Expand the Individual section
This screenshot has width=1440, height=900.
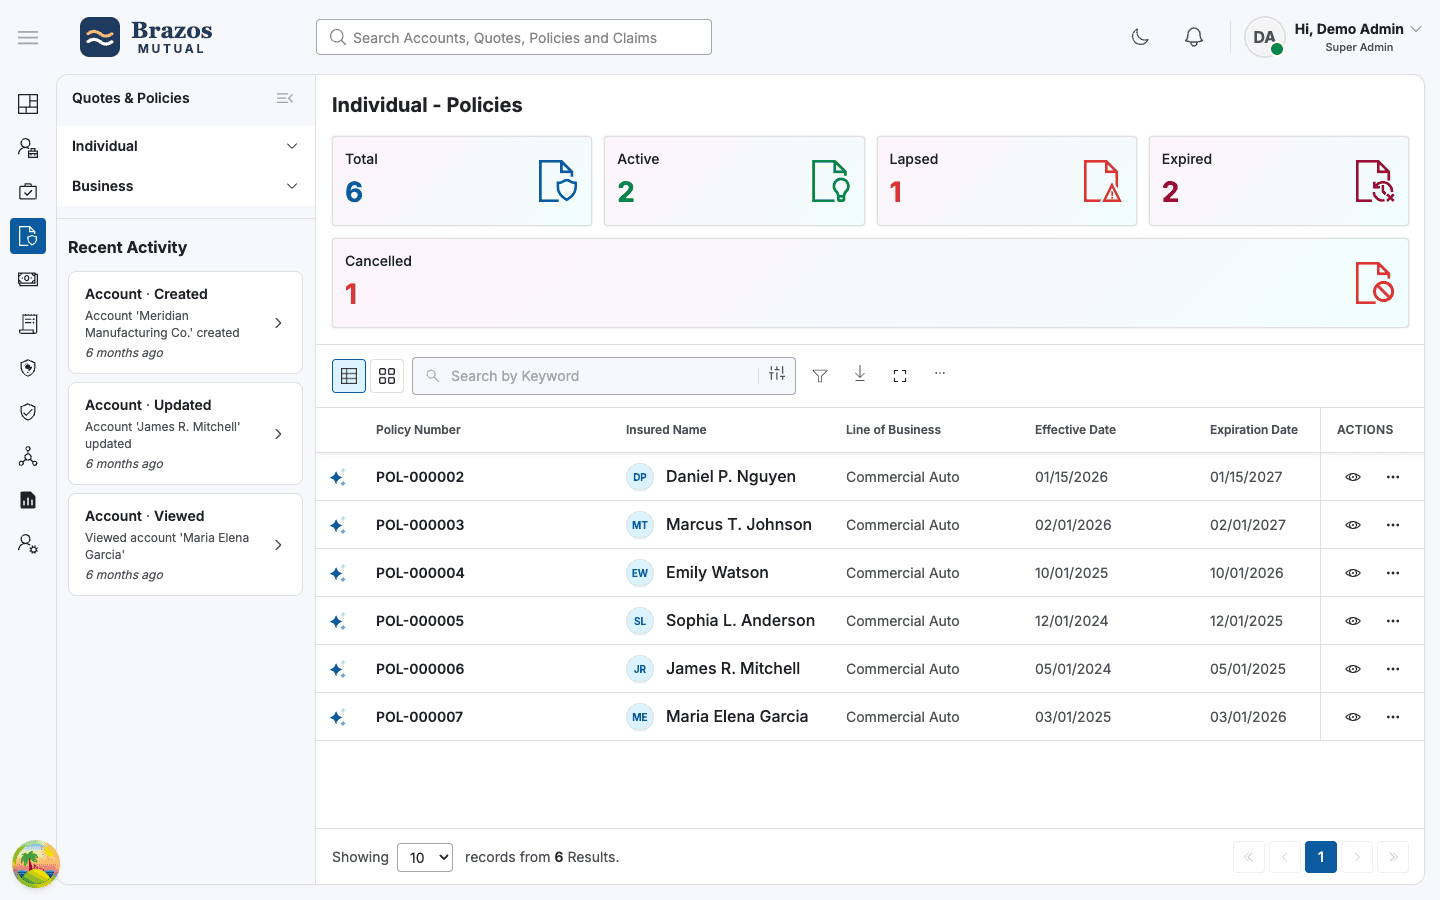[186, 146]
